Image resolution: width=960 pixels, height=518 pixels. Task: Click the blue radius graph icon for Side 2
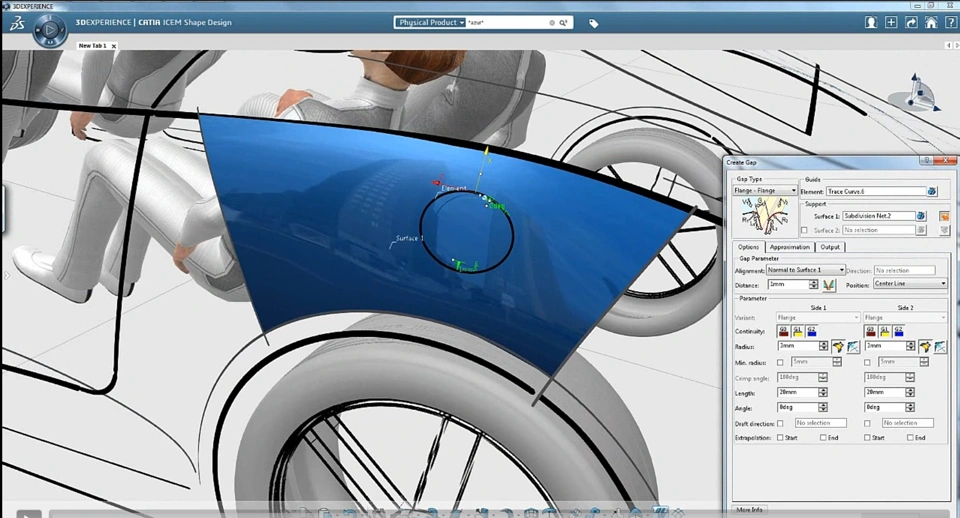click(x=940, y=347)
